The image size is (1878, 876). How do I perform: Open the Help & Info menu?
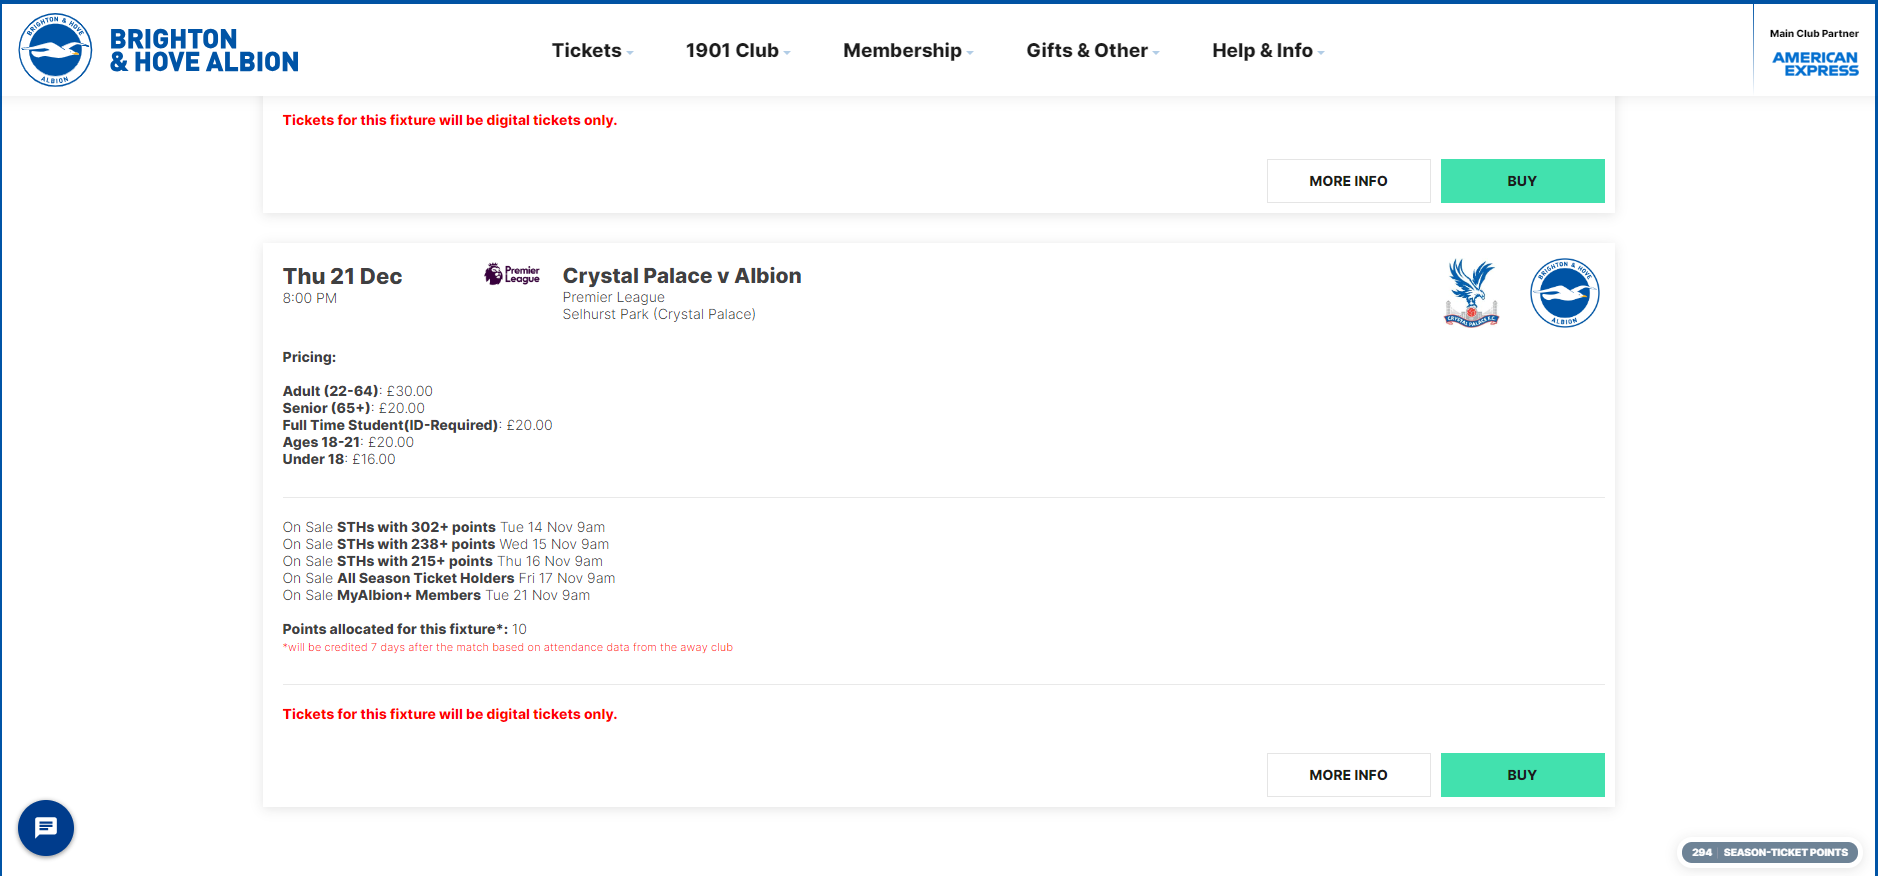(x=1268, y=51)
